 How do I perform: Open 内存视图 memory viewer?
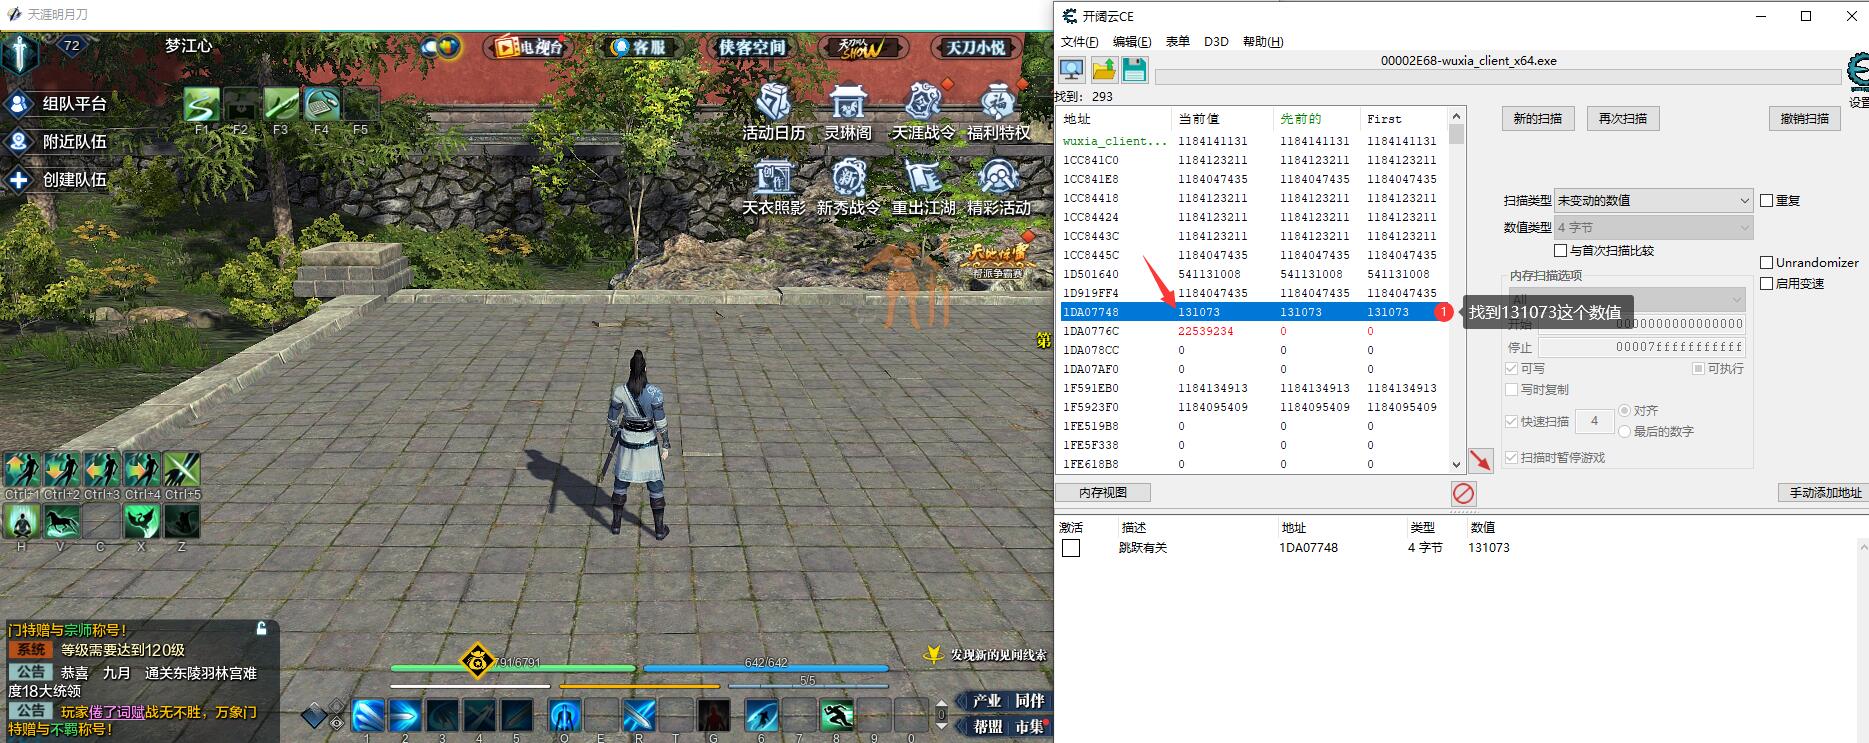(1103, 492)
